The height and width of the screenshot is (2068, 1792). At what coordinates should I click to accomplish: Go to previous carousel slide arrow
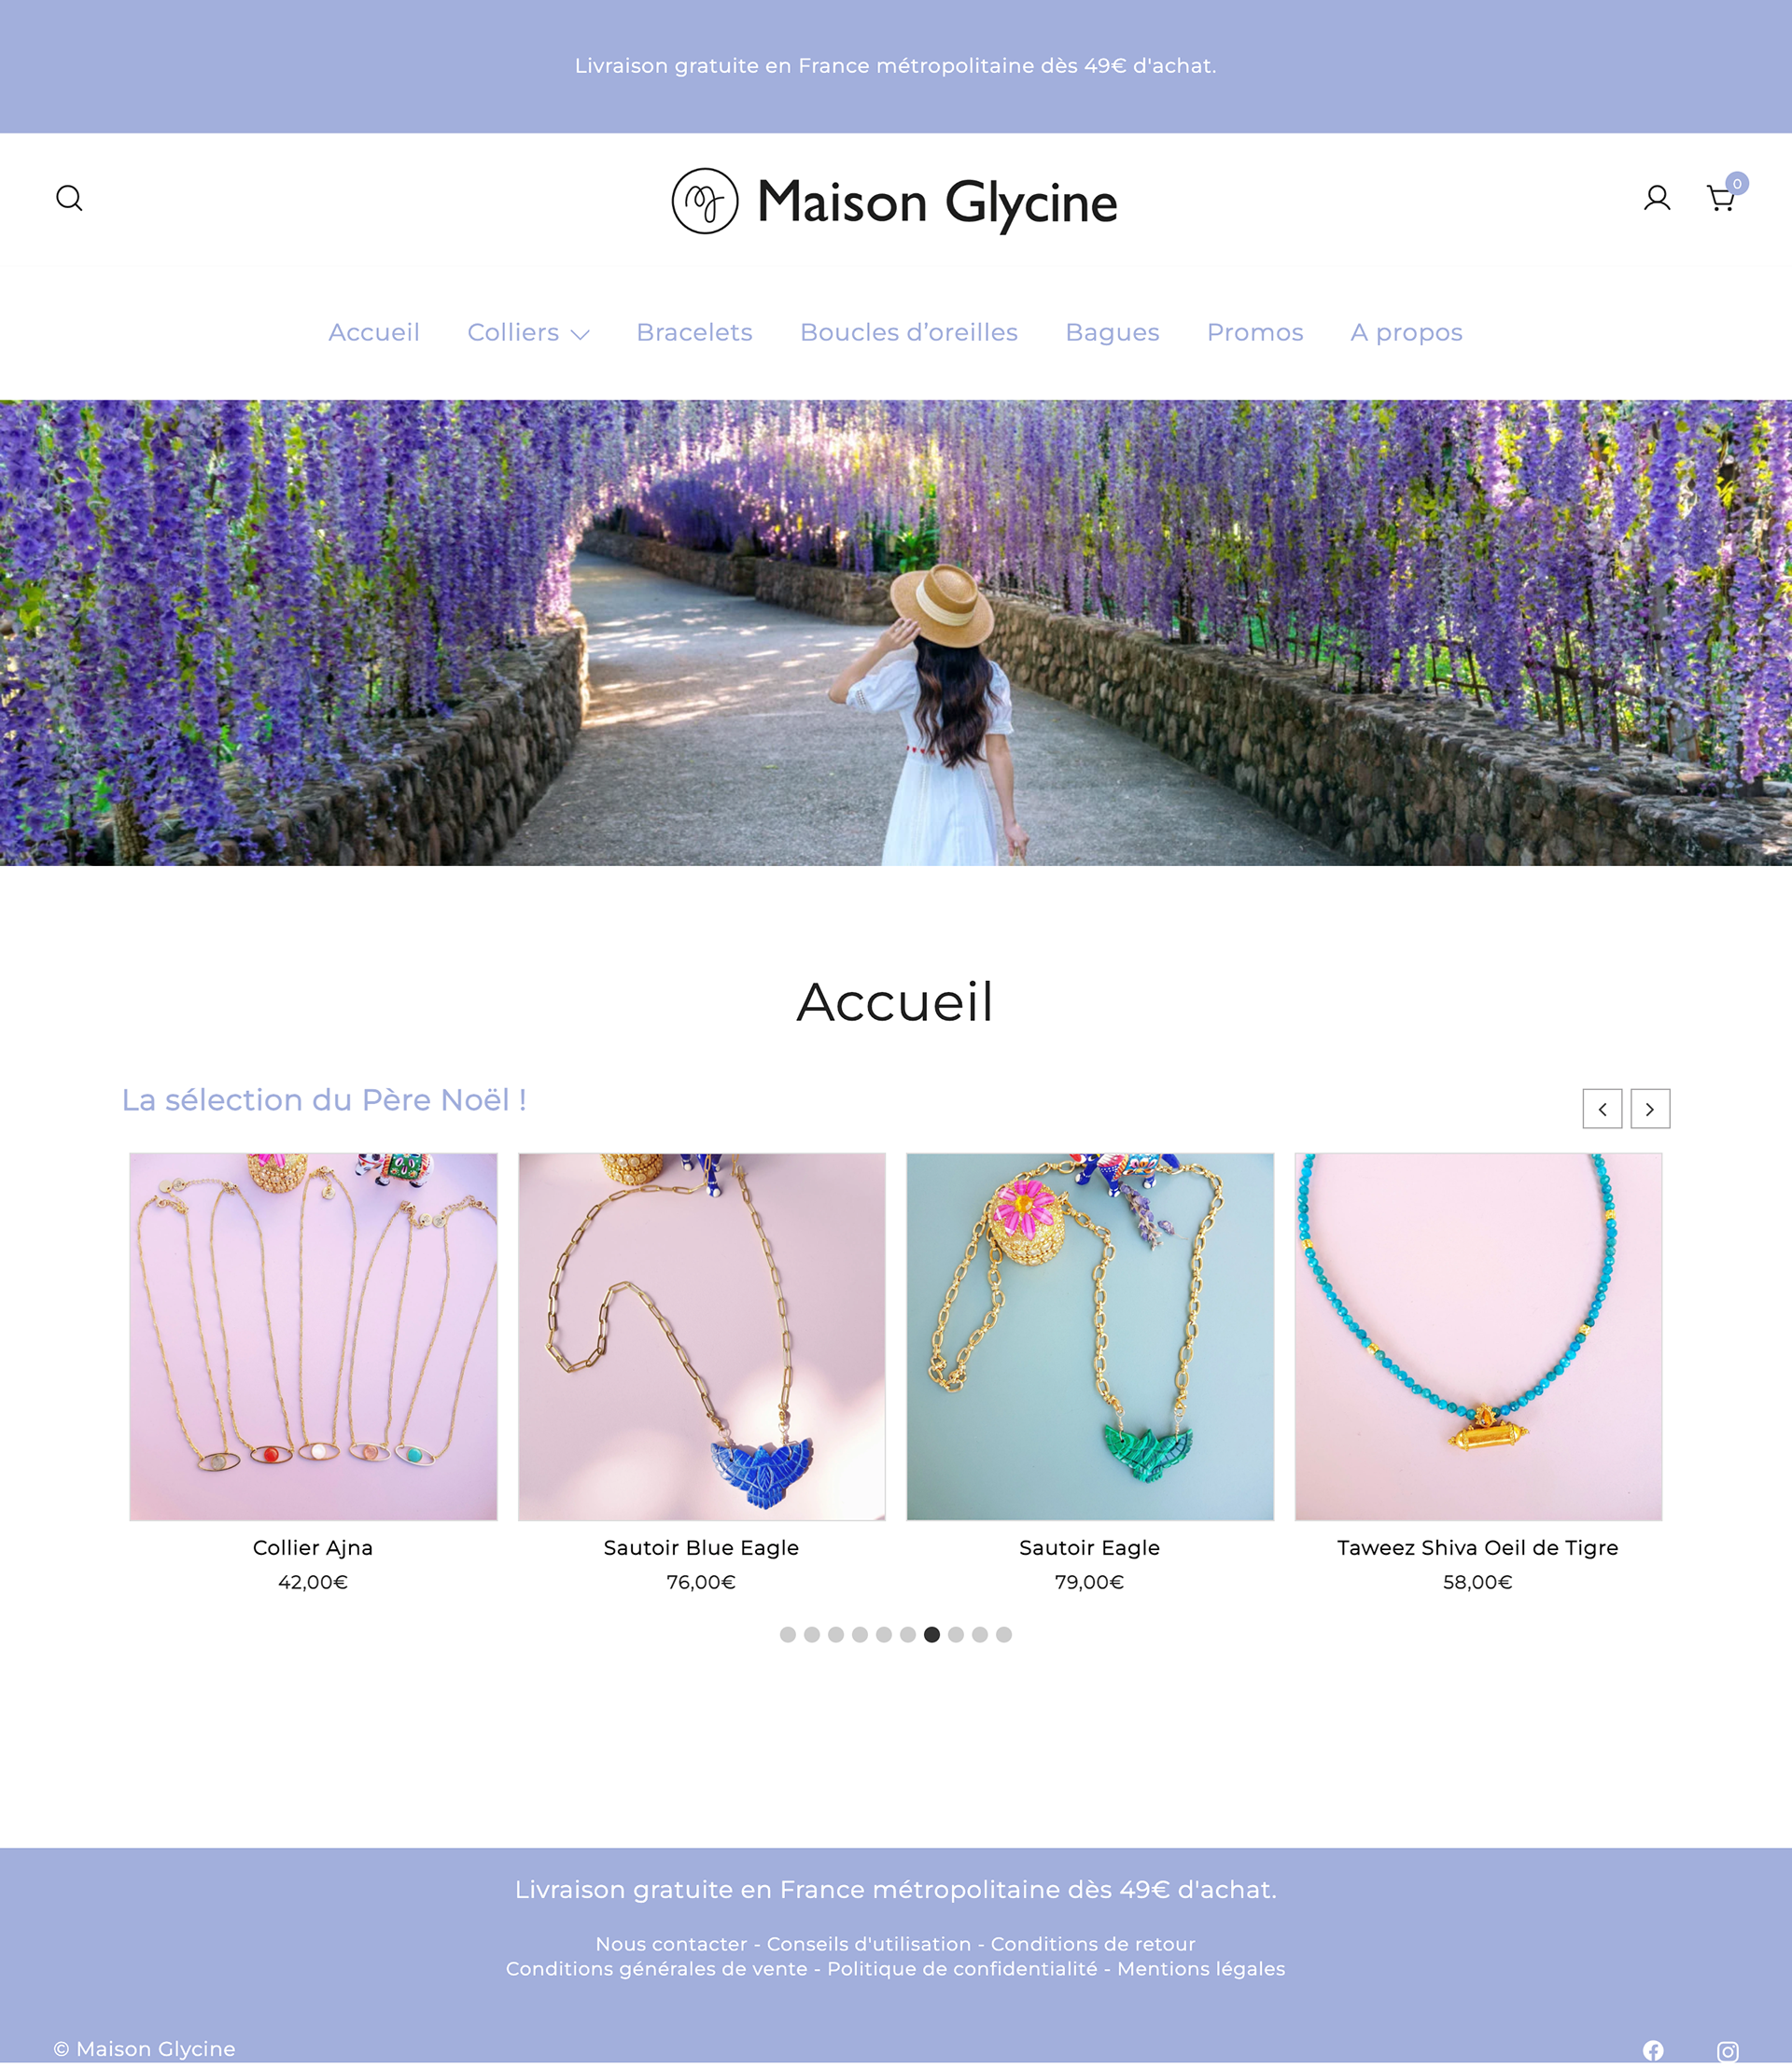(x=1602, y=1109)
